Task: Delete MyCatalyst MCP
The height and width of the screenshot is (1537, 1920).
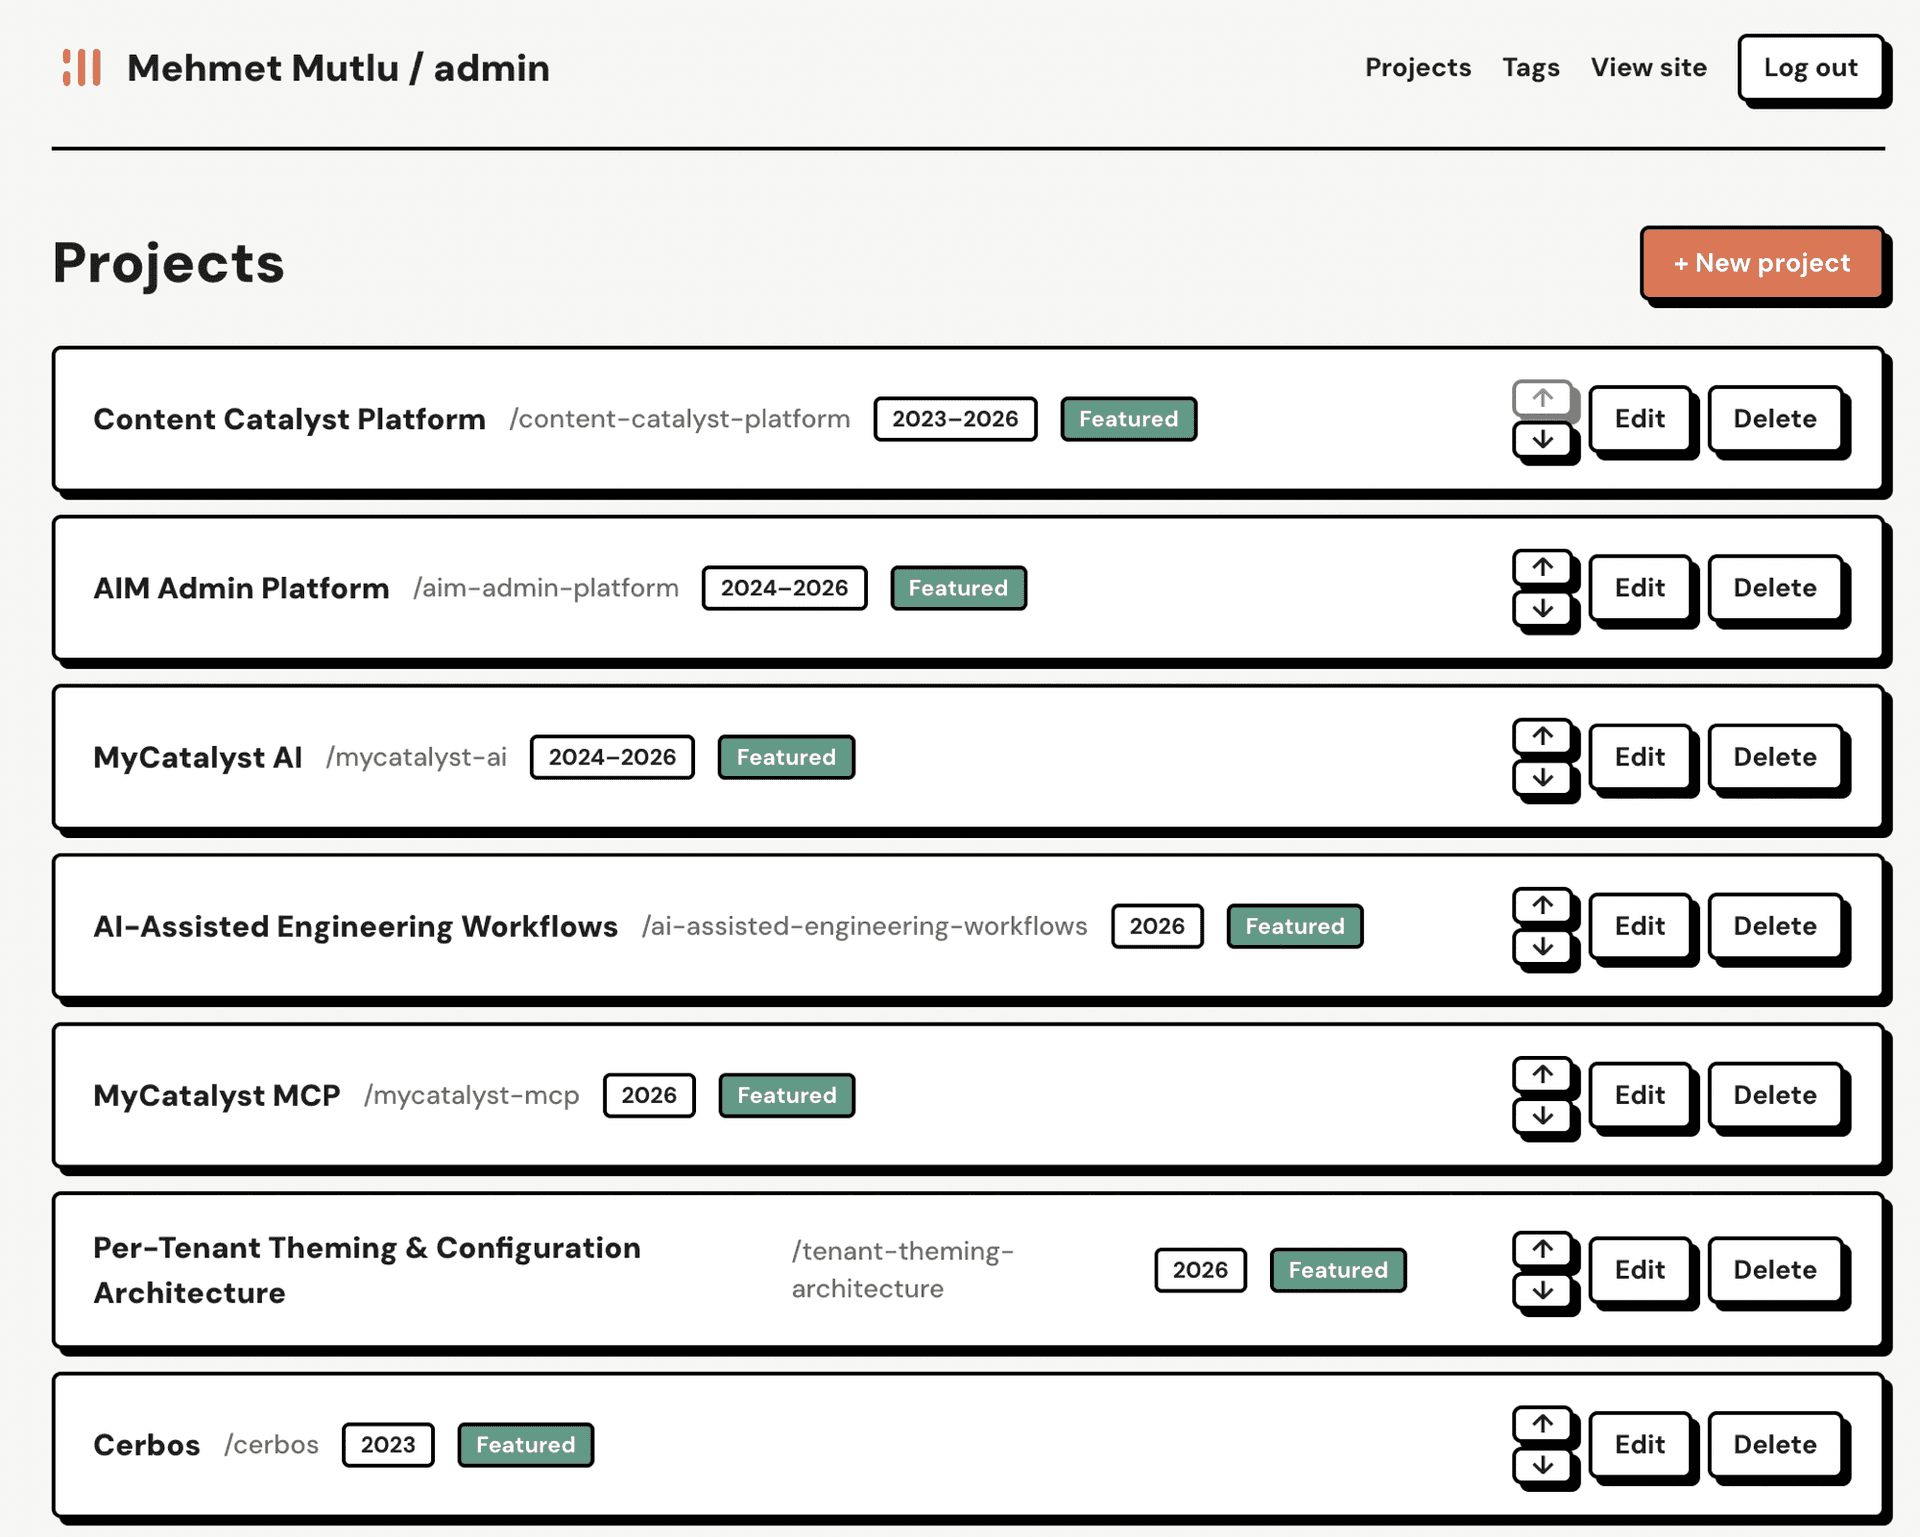Action: [x=1775, y=1095]
